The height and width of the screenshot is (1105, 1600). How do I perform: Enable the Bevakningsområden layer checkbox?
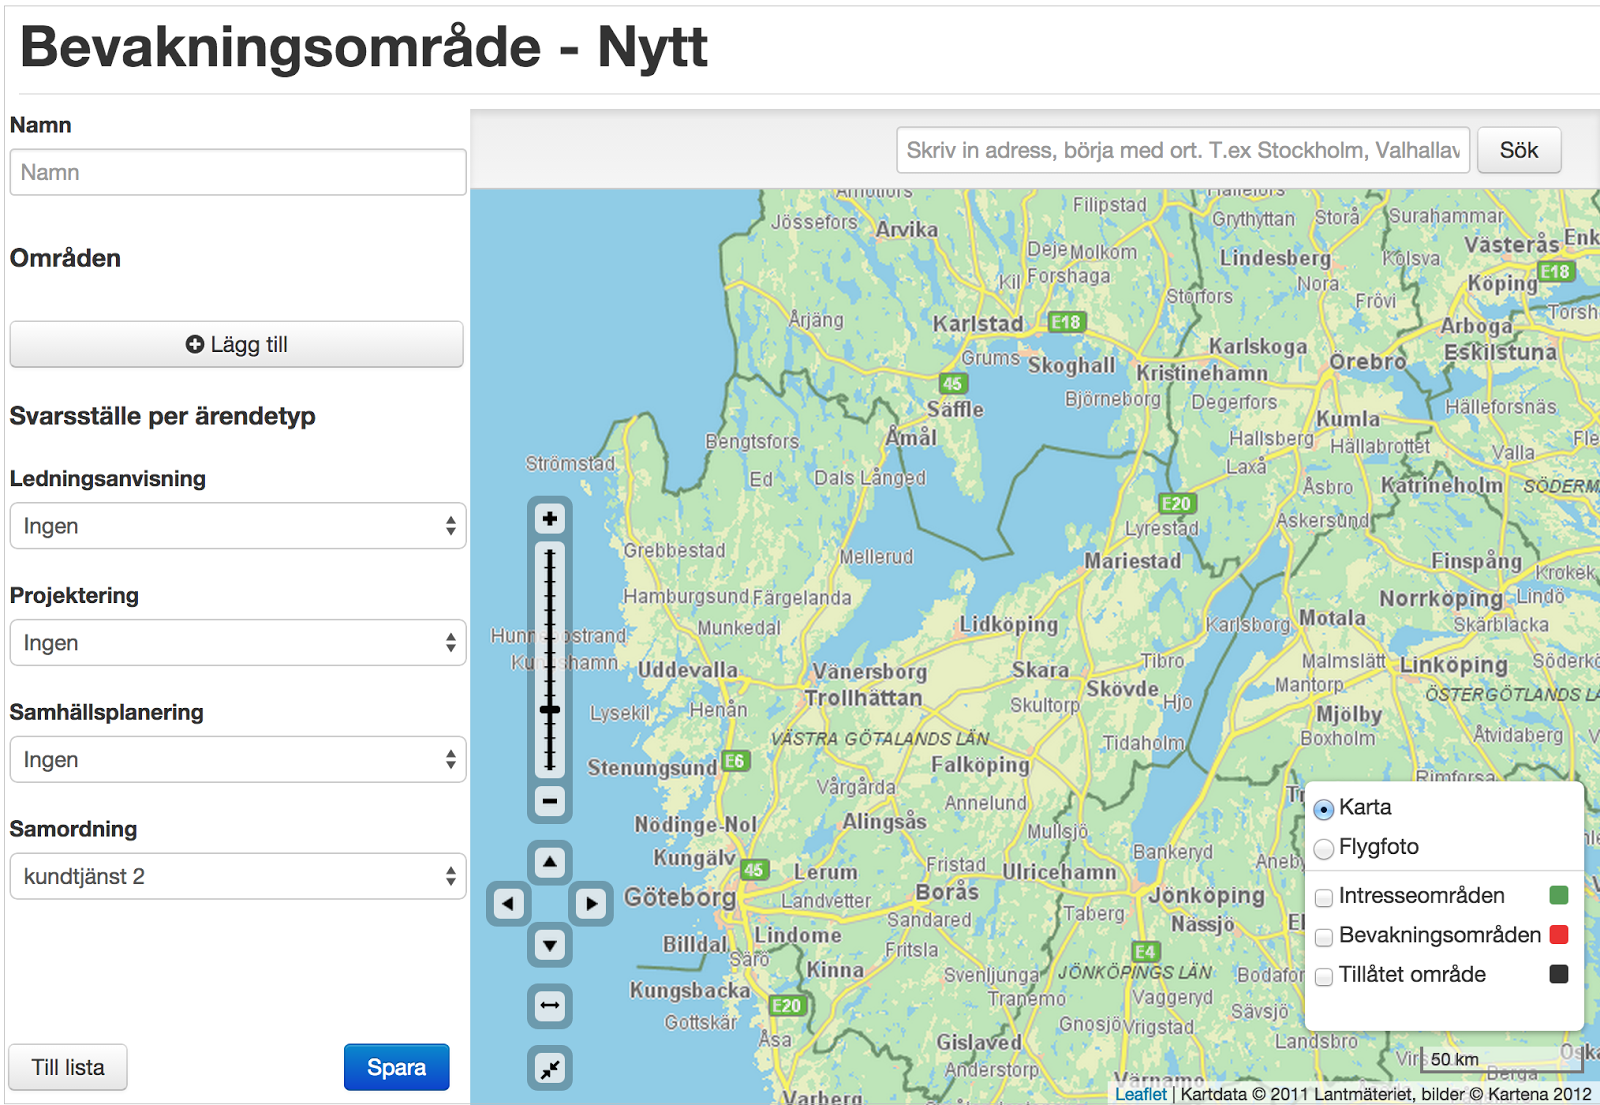pos(1324,937)
